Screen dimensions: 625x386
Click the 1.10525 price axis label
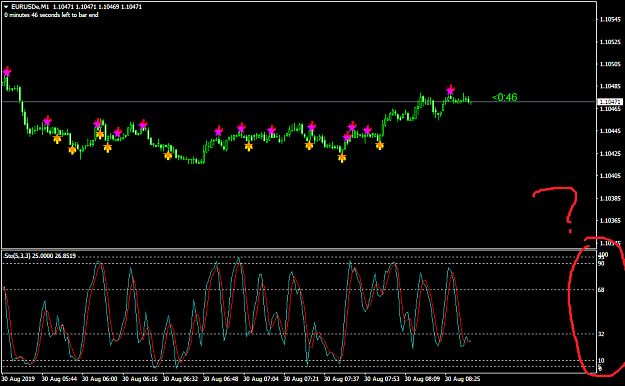[610, 42]
